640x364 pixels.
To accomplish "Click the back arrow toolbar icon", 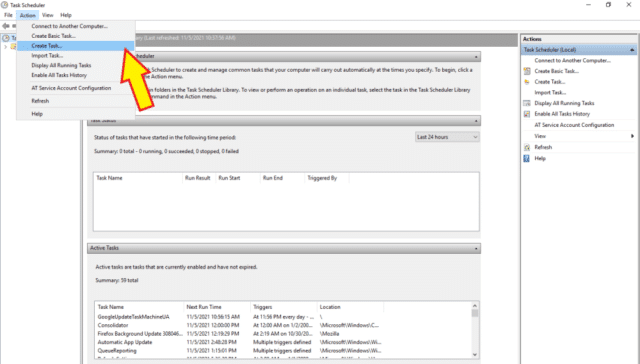I will pos(5,26).
